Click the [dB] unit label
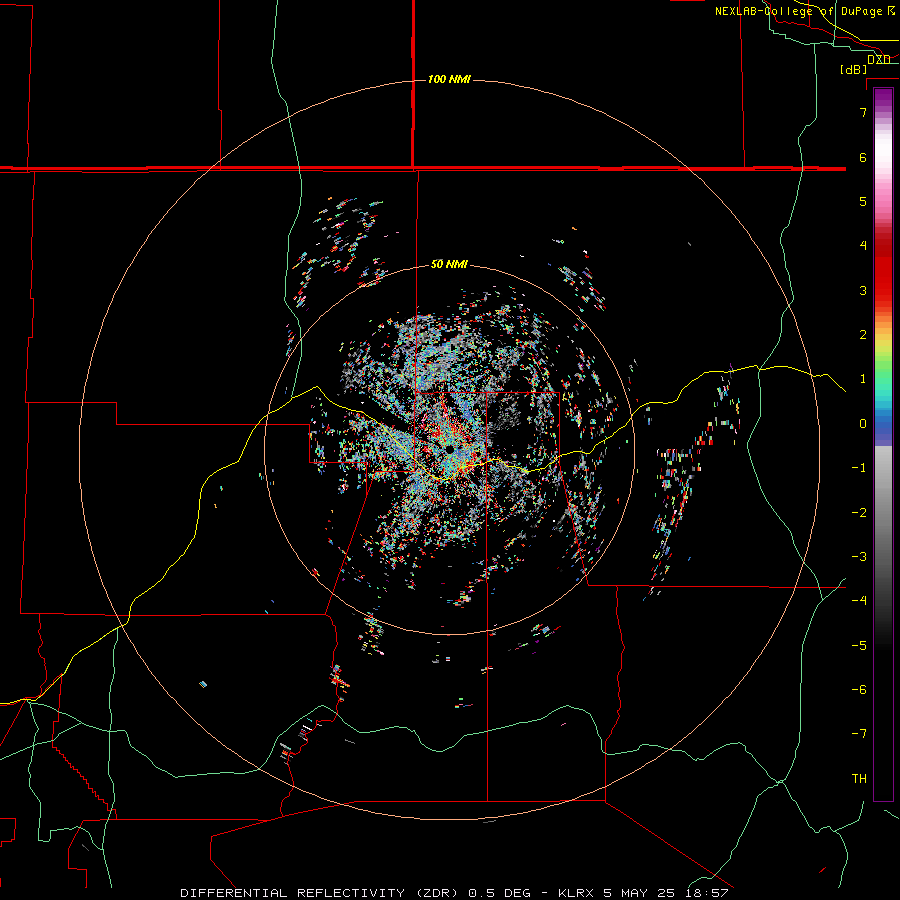The width and height of the screenshot is (900, 900). point(853,69)
